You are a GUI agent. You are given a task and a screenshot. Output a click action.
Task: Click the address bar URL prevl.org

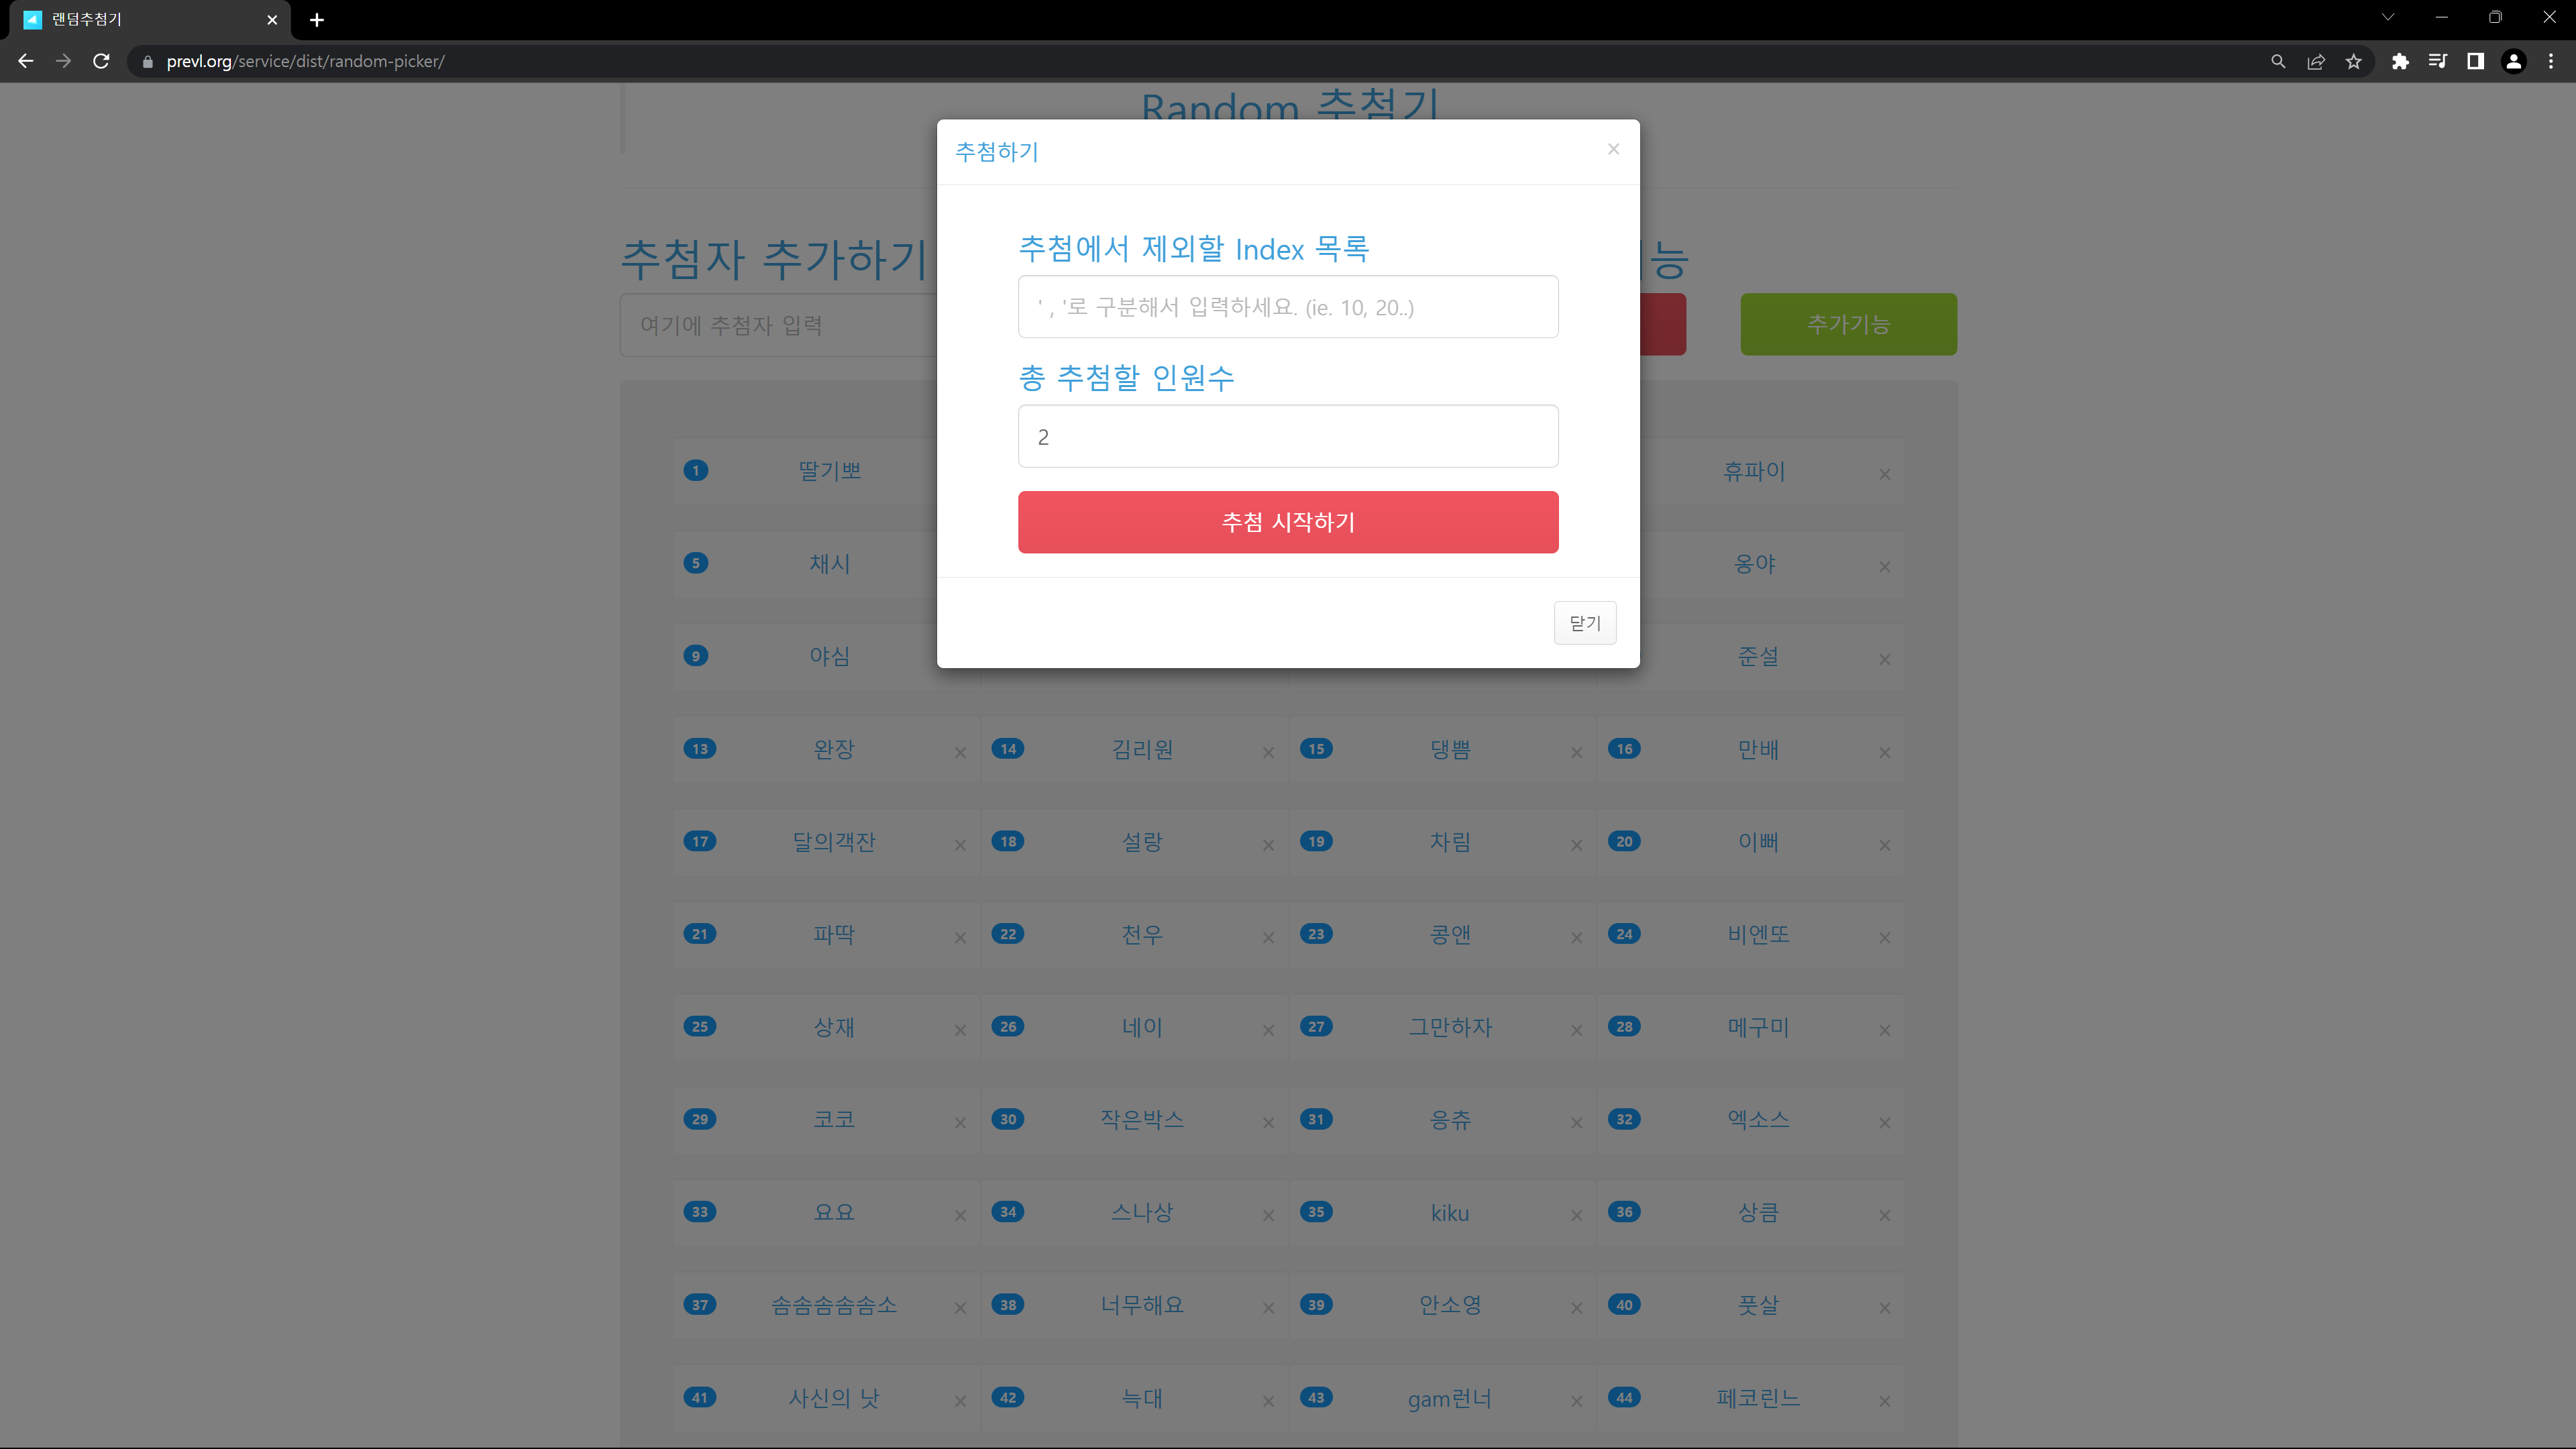click(x=305, y=61)
